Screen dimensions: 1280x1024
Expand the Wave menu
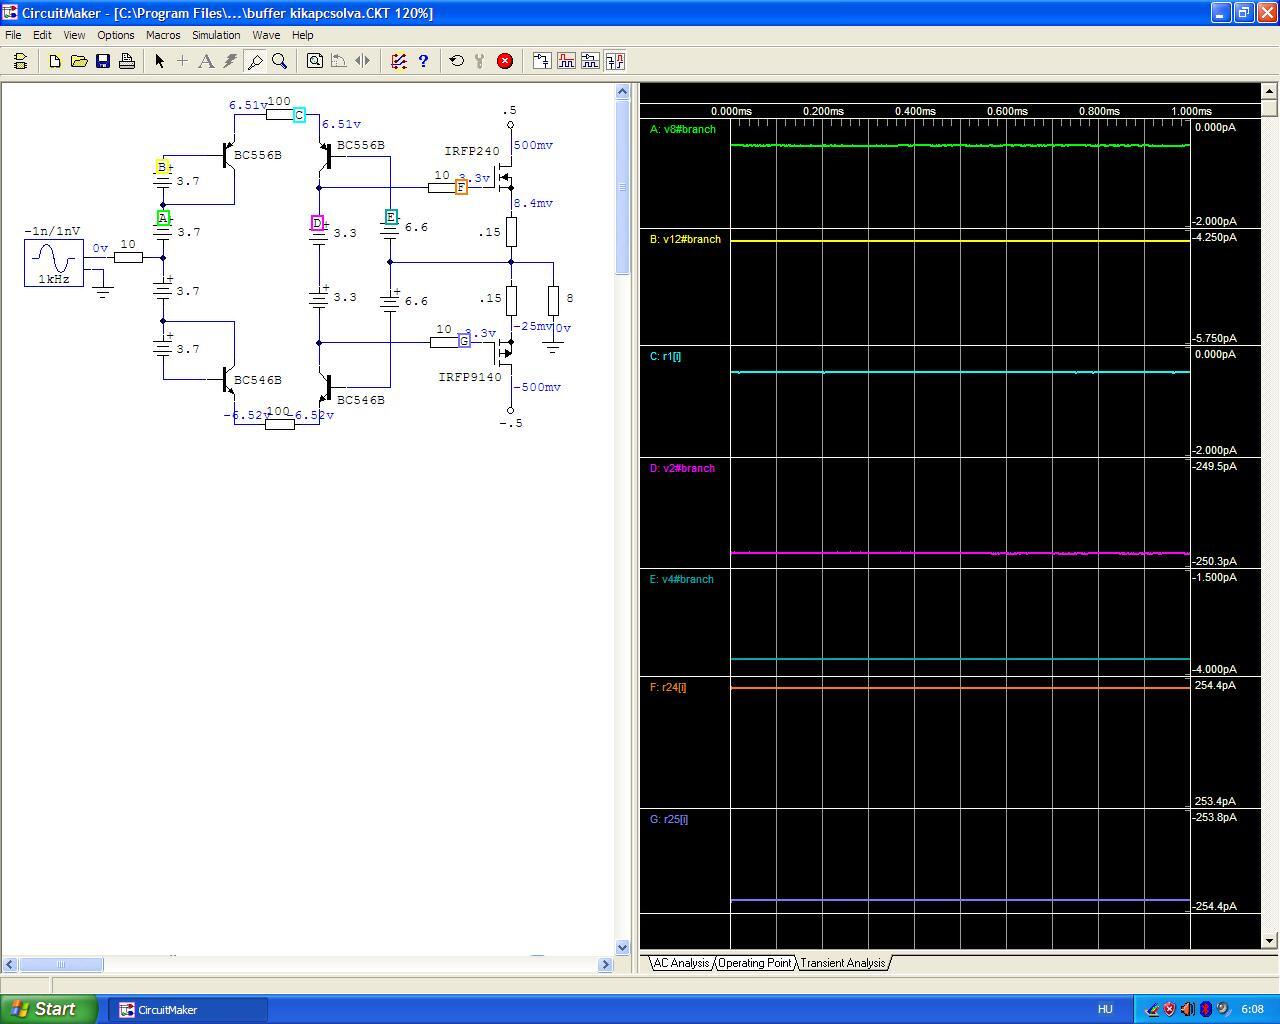point(266,35)
